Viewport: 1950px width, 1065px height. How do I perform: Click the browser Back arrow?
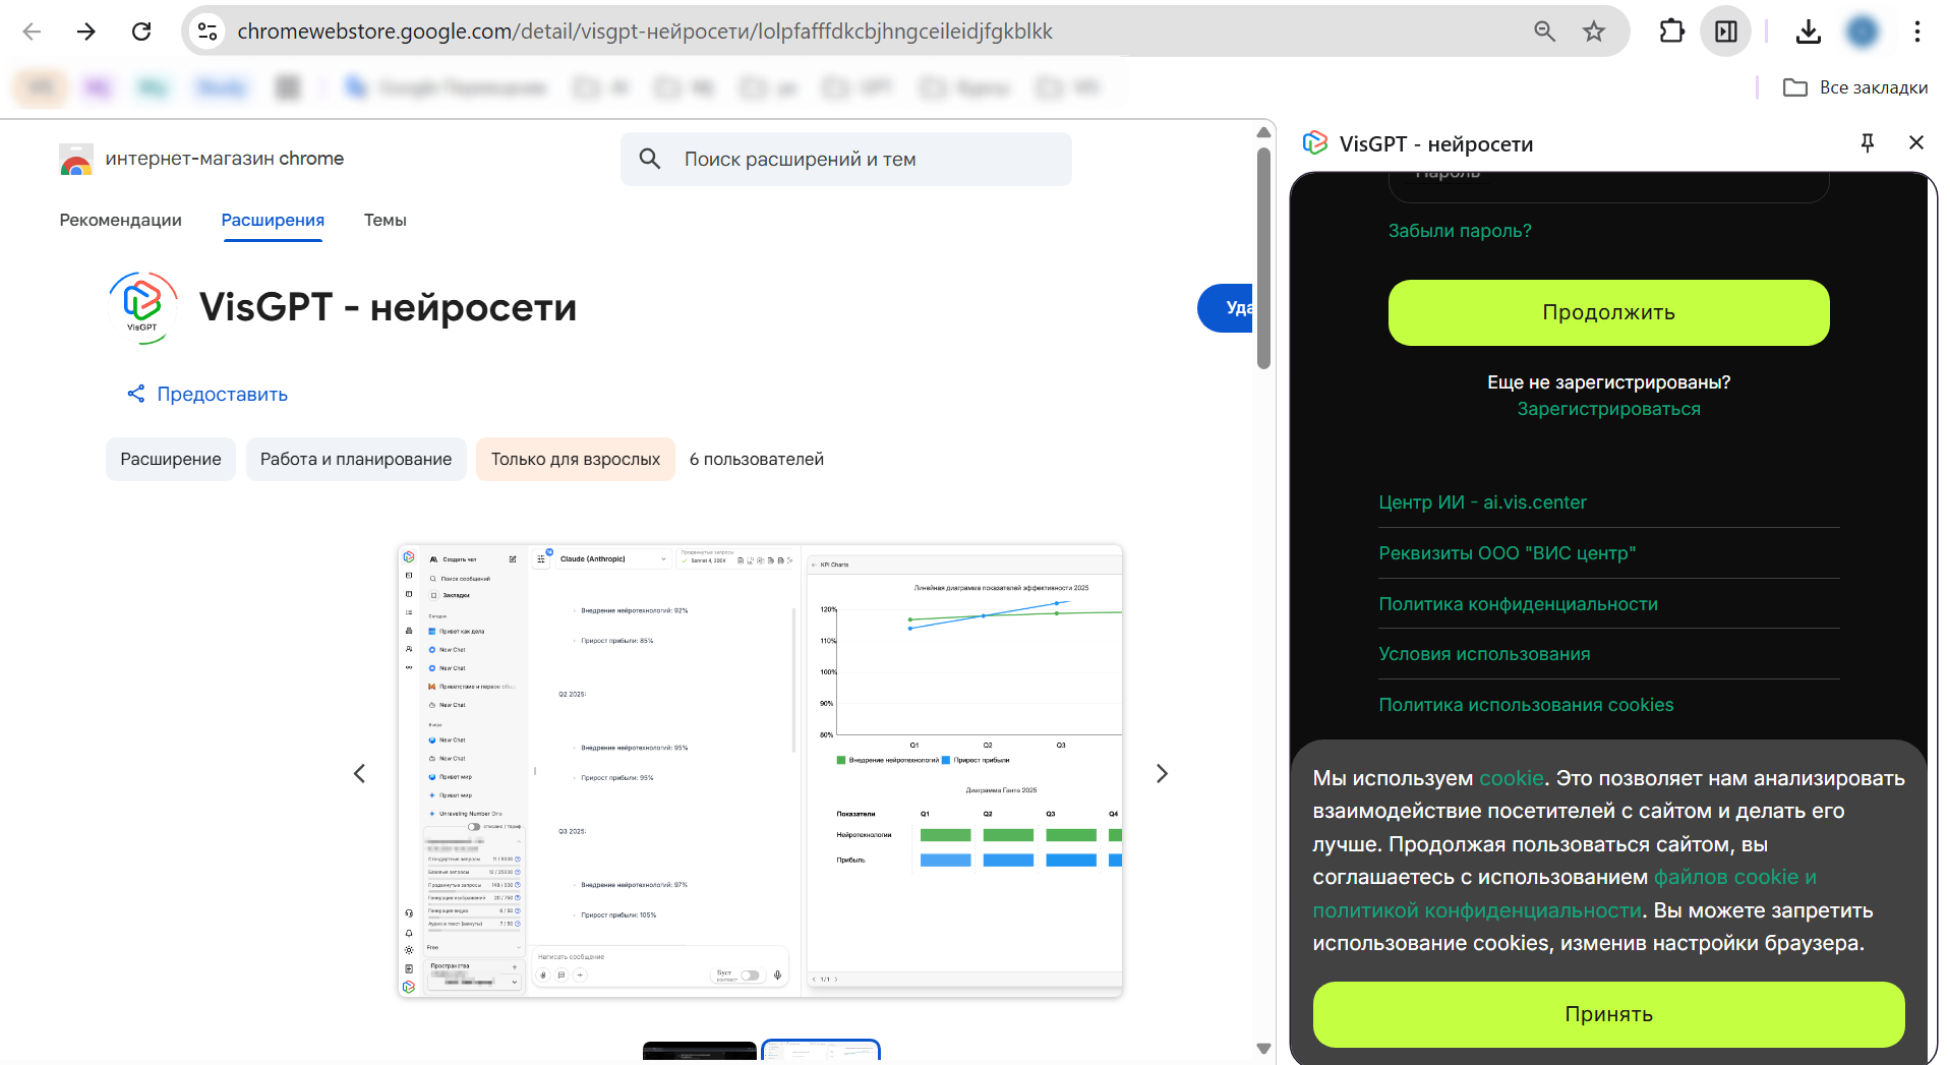[x=32, y=32]
